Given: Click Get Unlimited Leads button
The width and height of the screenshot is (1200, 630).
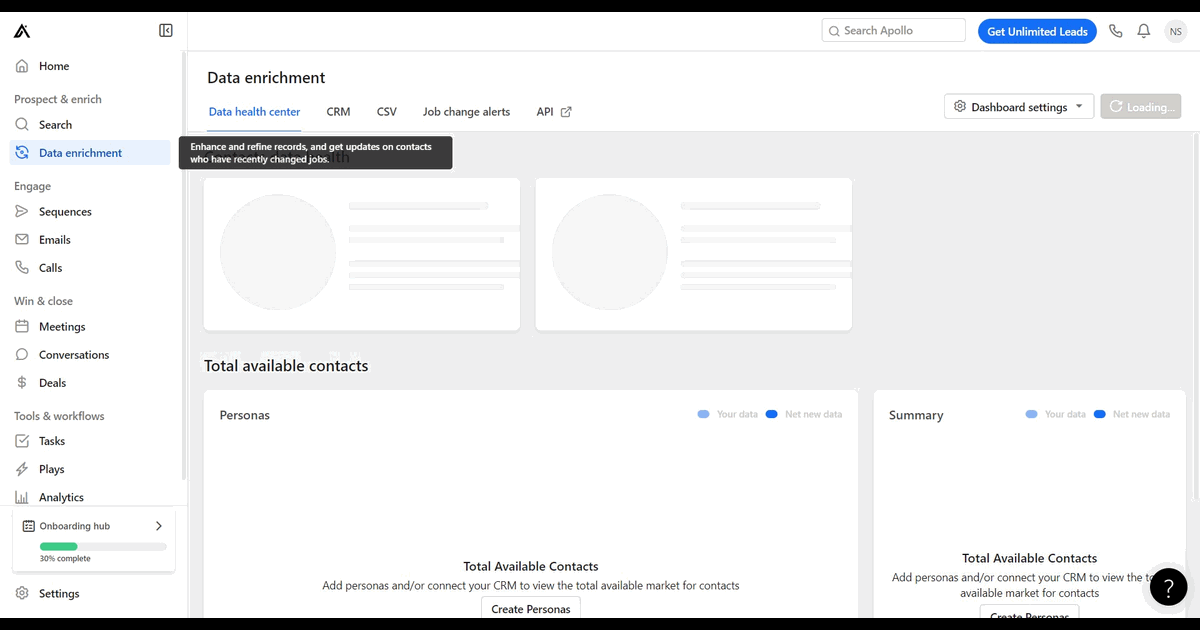Looking at the screenshot, I should pos(1037,31).
